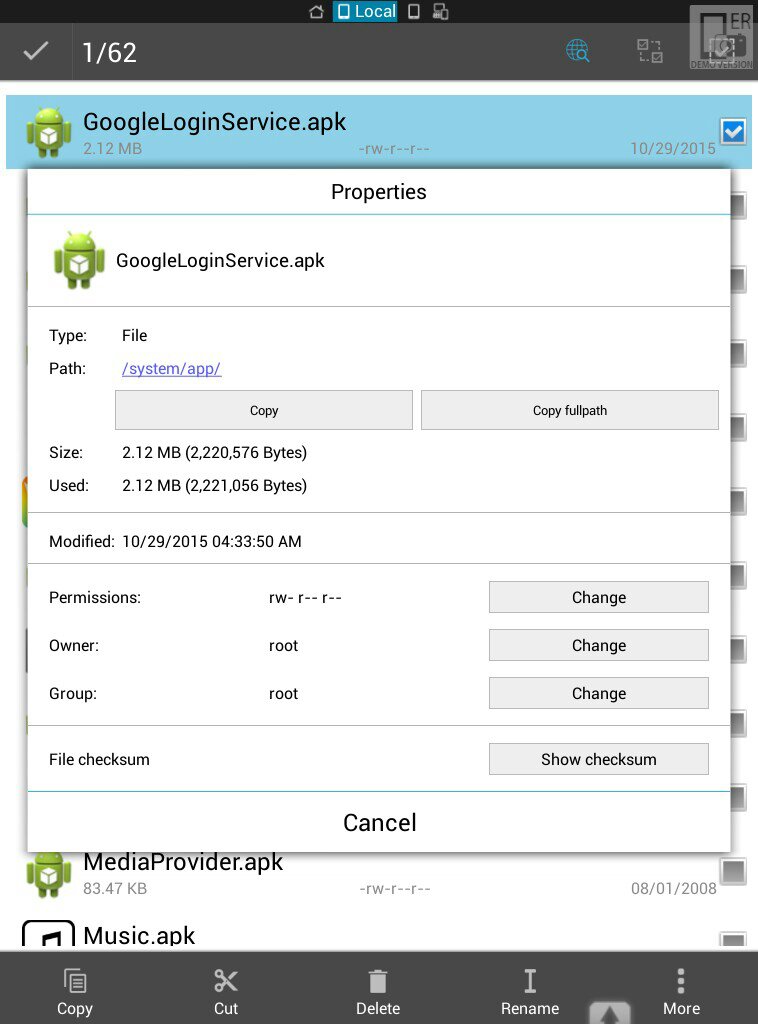Viewport: 758px width, 1024px height.
Task: Cut the selected file
Action: (x=226, y=992)
